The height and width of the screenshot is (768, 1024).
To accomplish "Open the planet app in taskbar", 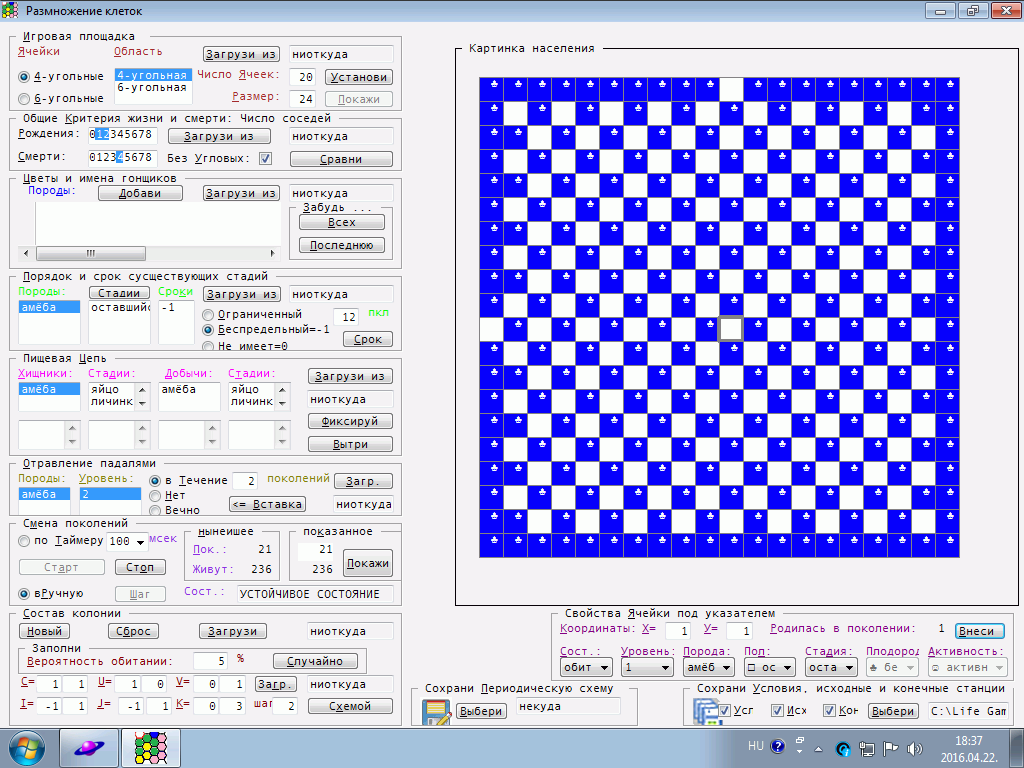I will pyautogui.click(x=88, y=747).
